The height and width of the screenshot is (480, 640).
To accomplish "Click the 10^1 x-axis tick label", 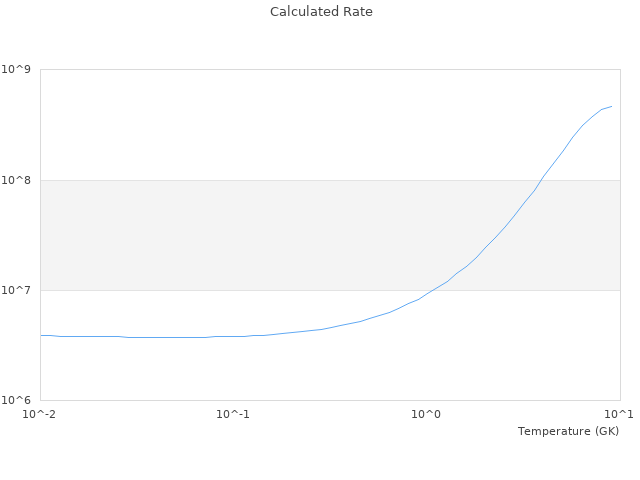I will pyautogui.click(x=619, y=414).
